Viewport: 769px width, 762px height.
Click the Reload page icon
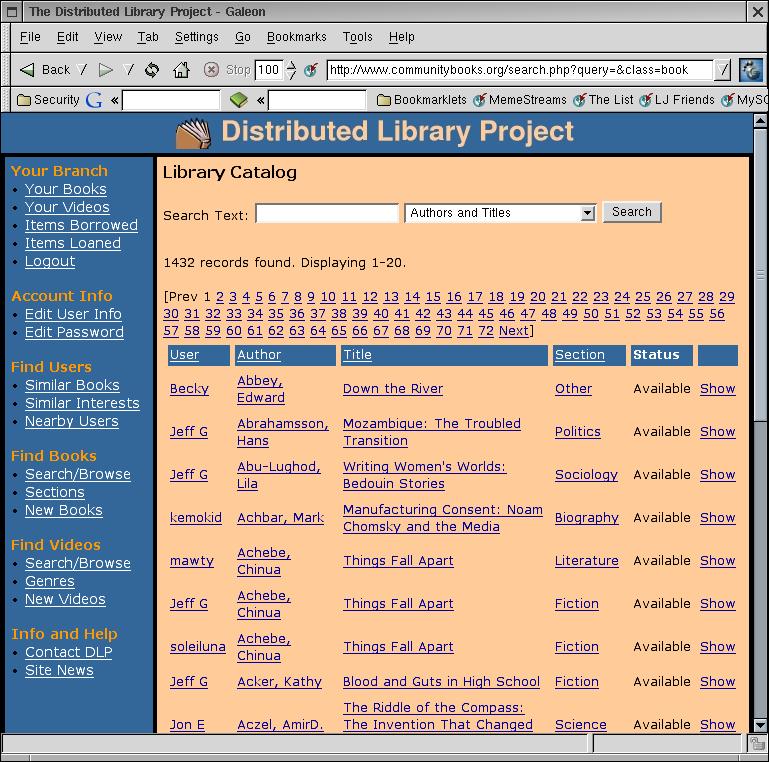coord(152,70)
